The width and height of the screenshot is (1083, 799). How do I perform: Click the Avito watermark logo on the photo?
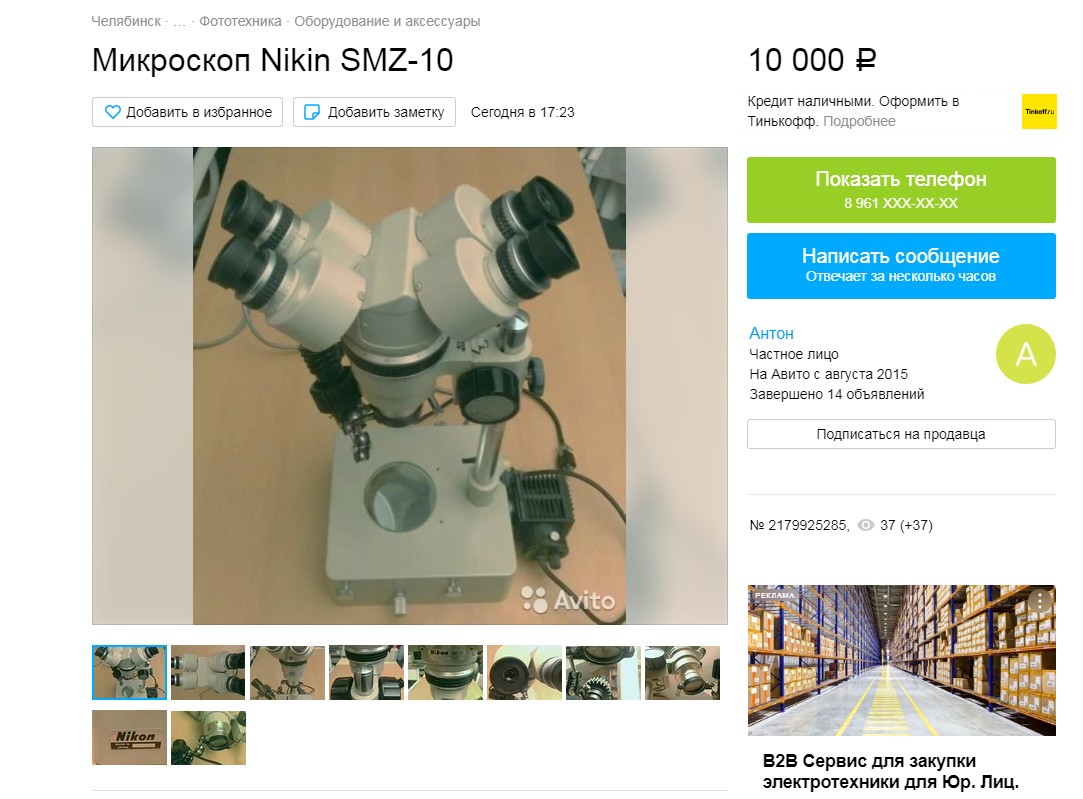tap(567, 599)
